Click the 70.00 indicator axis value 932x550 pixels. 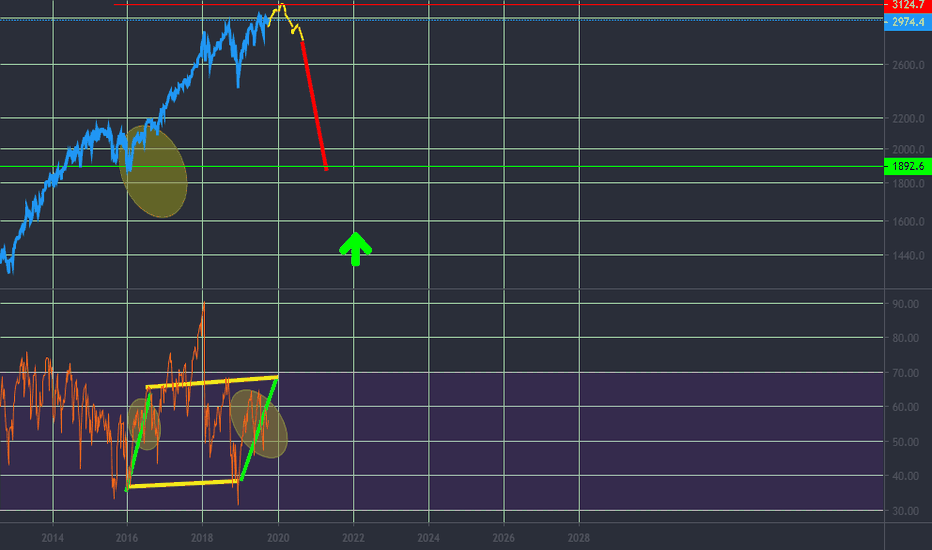tap(905, 373)
